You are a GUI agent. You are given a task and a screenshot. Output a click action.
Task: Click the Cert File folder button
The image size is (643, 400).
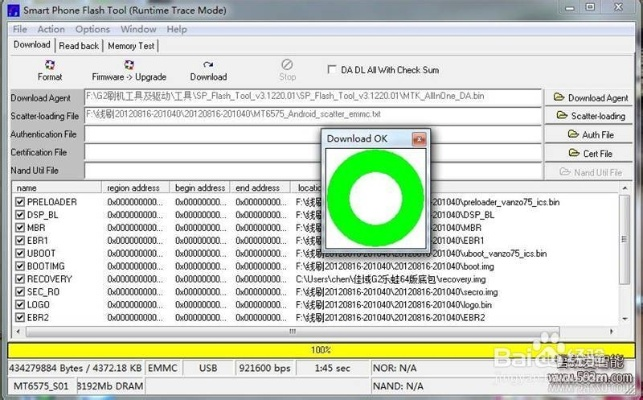point(592,153)
